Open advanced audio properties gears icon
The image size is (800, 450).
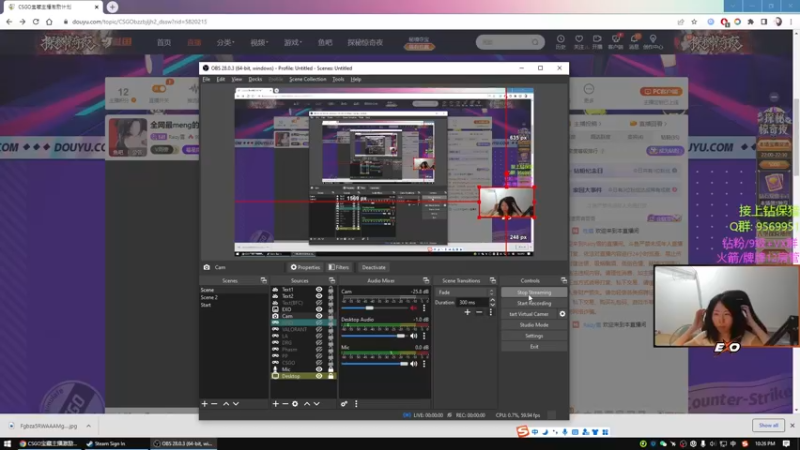click(x=344, y=404)
